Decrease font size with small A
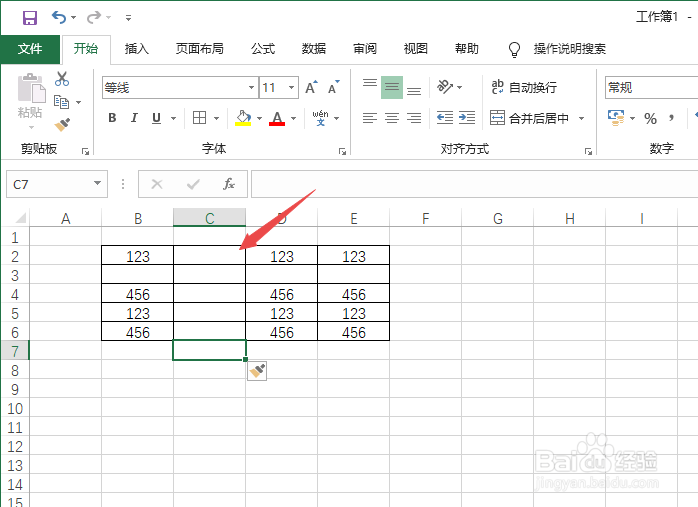The width and height of the screenshot is (698, 507). tap(334, 88)
